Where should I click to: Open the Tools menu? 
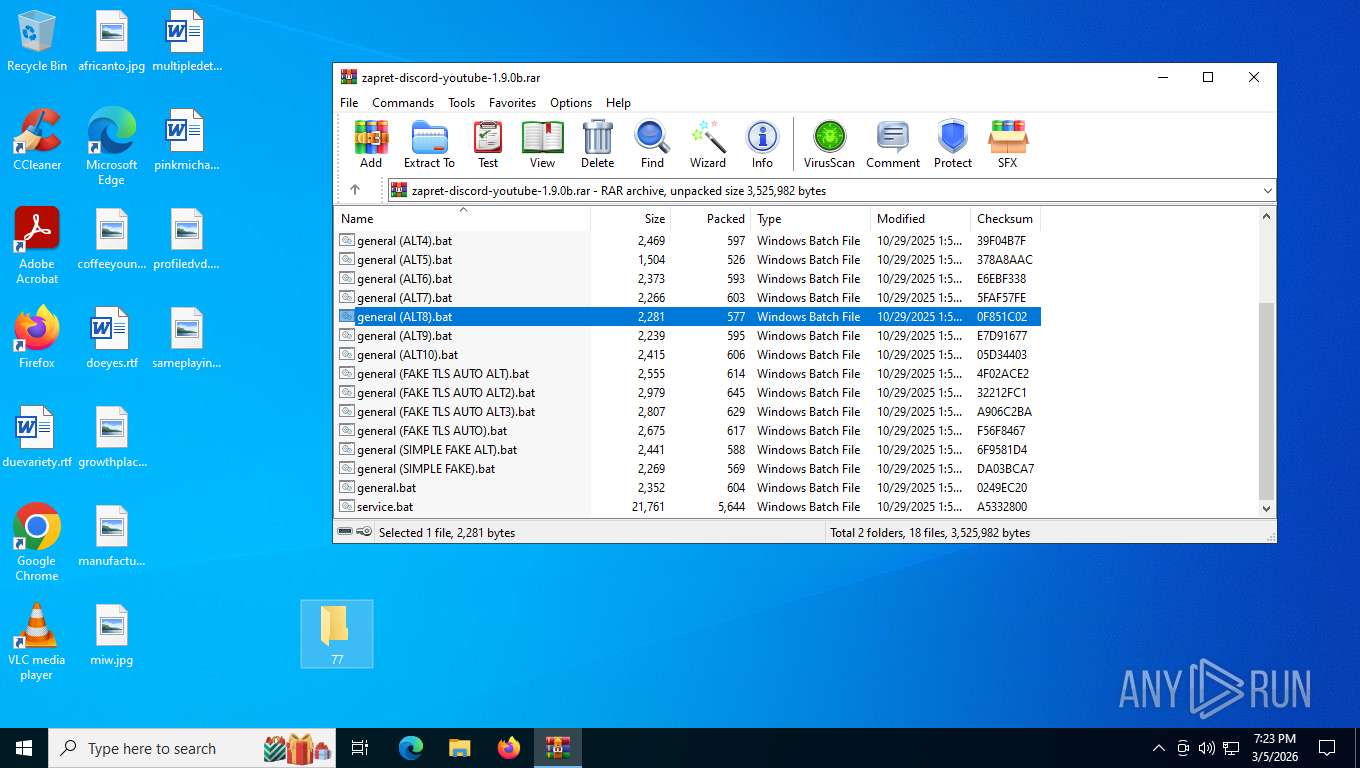(461, 103)
